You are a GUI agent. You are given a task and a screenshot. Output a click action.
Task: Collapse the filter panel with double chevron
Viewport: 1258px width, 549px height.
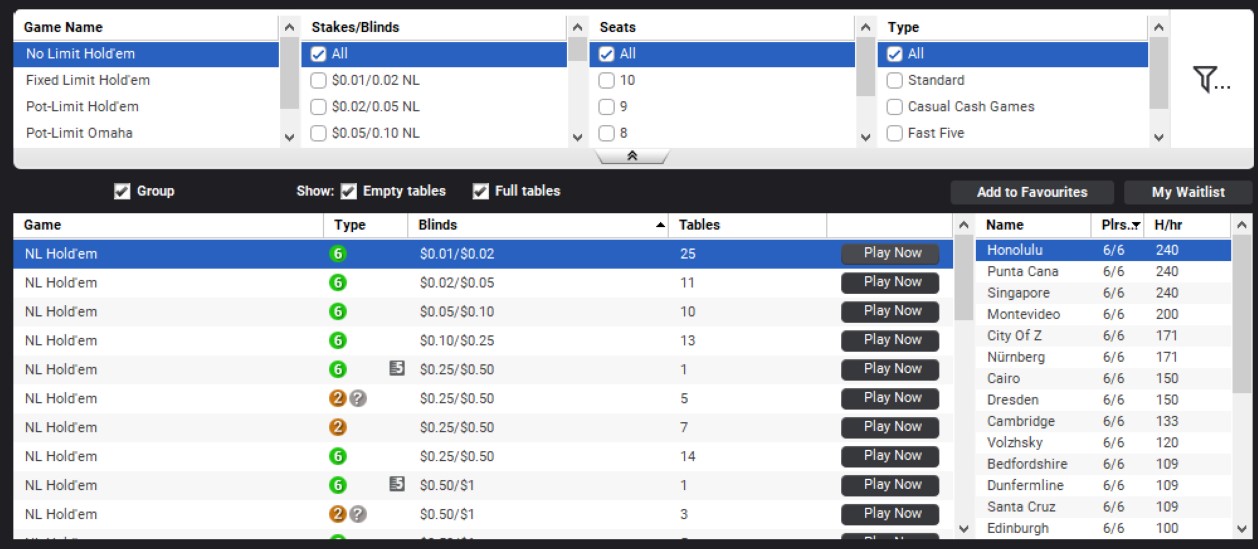pos(631,156)
